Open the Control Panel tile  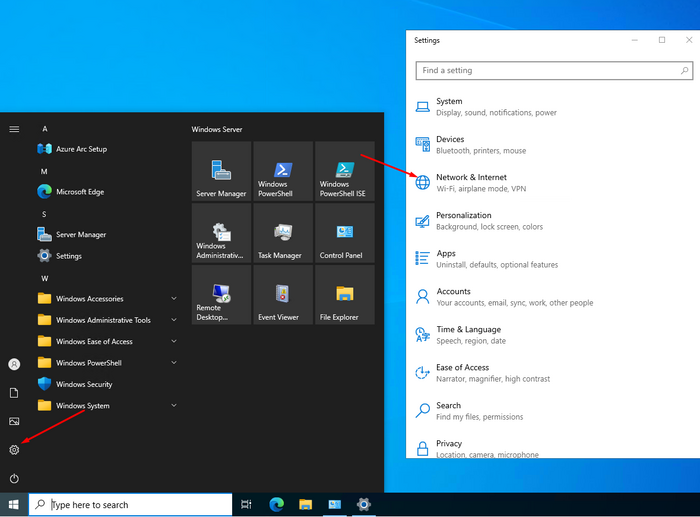pyautogui.click(x=345, y=233)
